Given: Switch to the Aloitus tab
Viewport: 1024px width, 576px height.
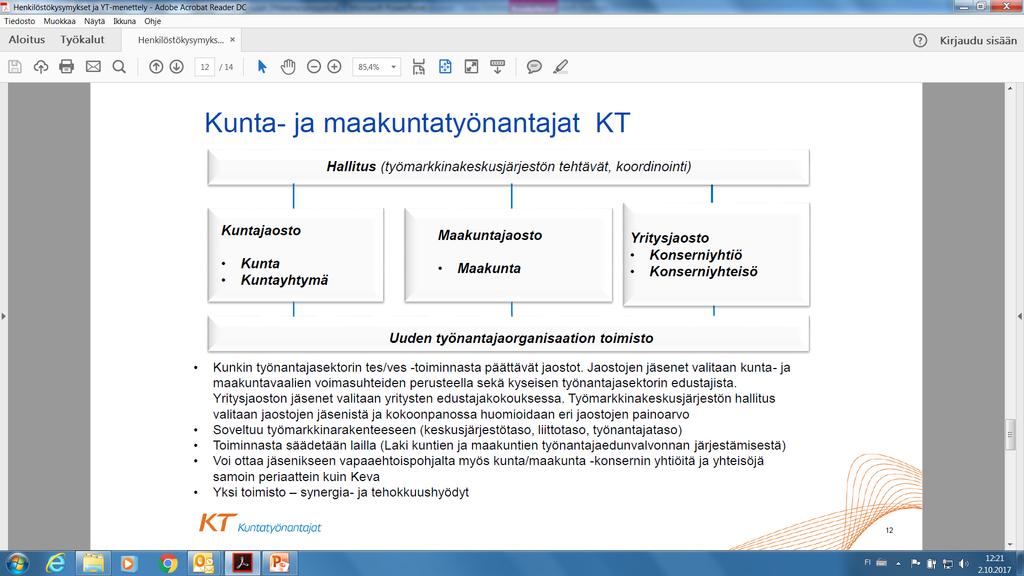Looking at the screenshot, I should pyautogui.click(x=27, y=40).
